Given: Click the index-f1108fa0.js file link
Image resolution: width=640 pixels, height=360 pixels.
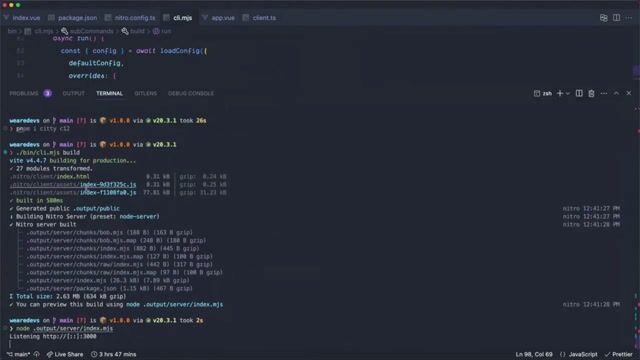Looking at the screenshot, I should 108,192.
